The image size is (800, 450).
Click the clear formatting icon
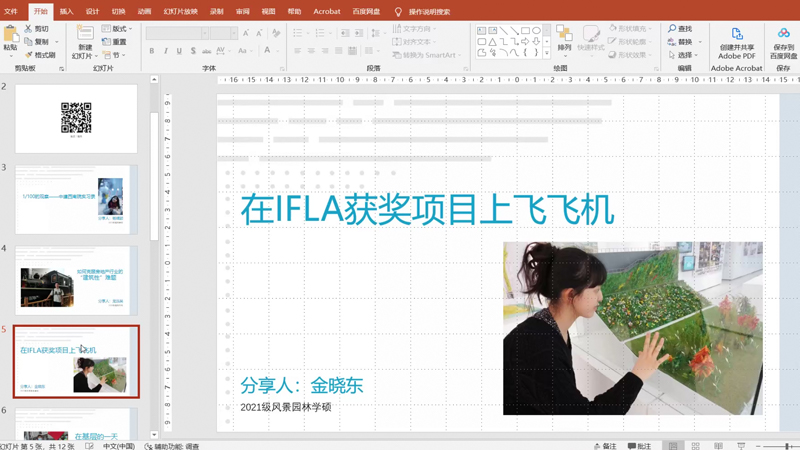pyautogui.click(x=276, y=33)
